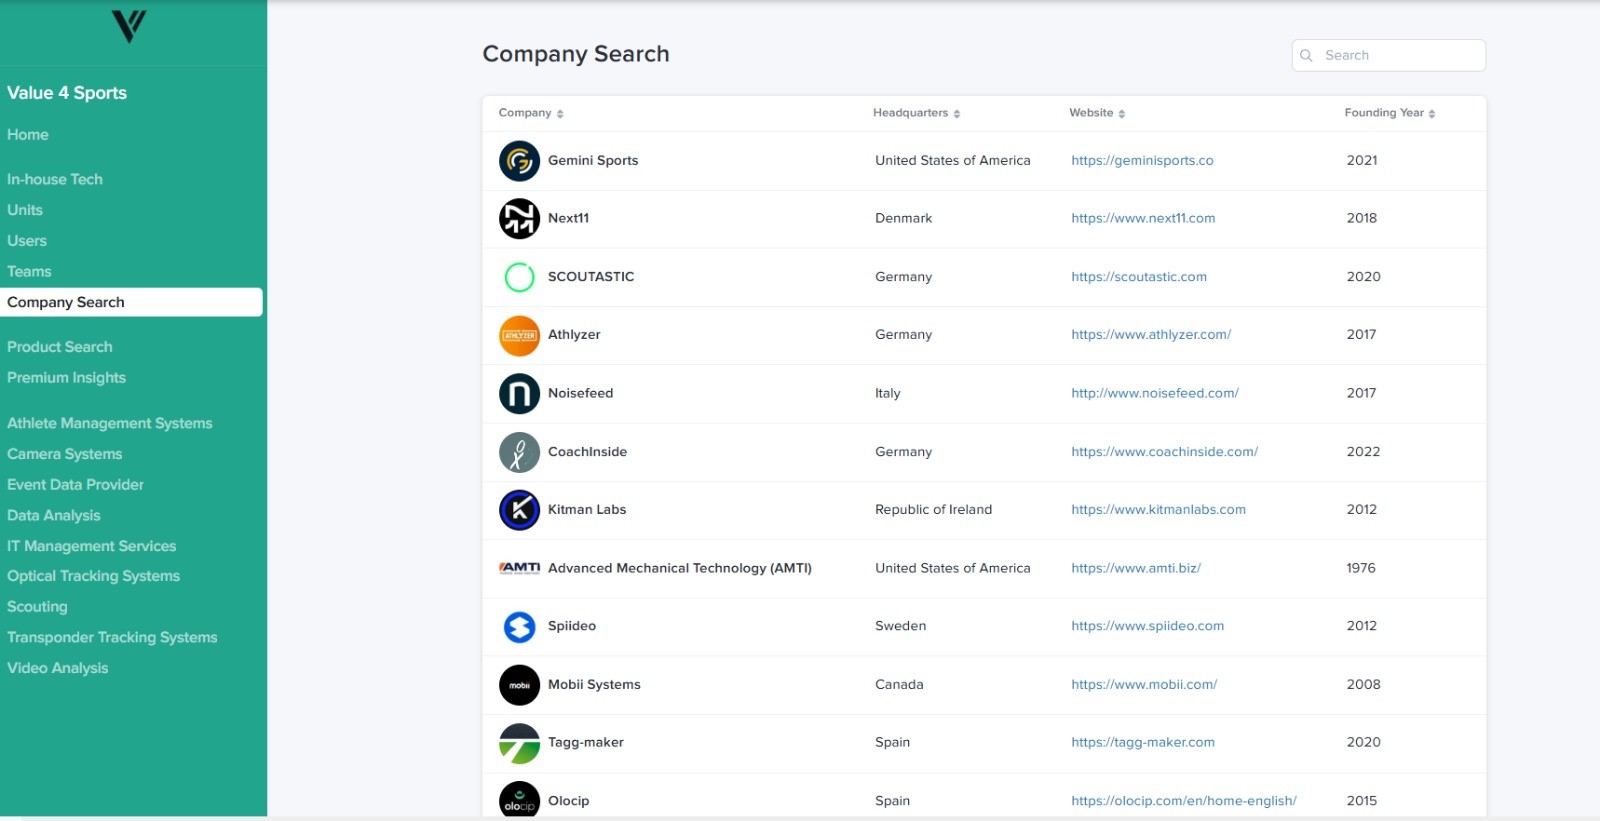Viewport: 1600px width, 821px height.
Task: Click Advanced Mechanical Technology (AMTI) name
Action: 680,568
